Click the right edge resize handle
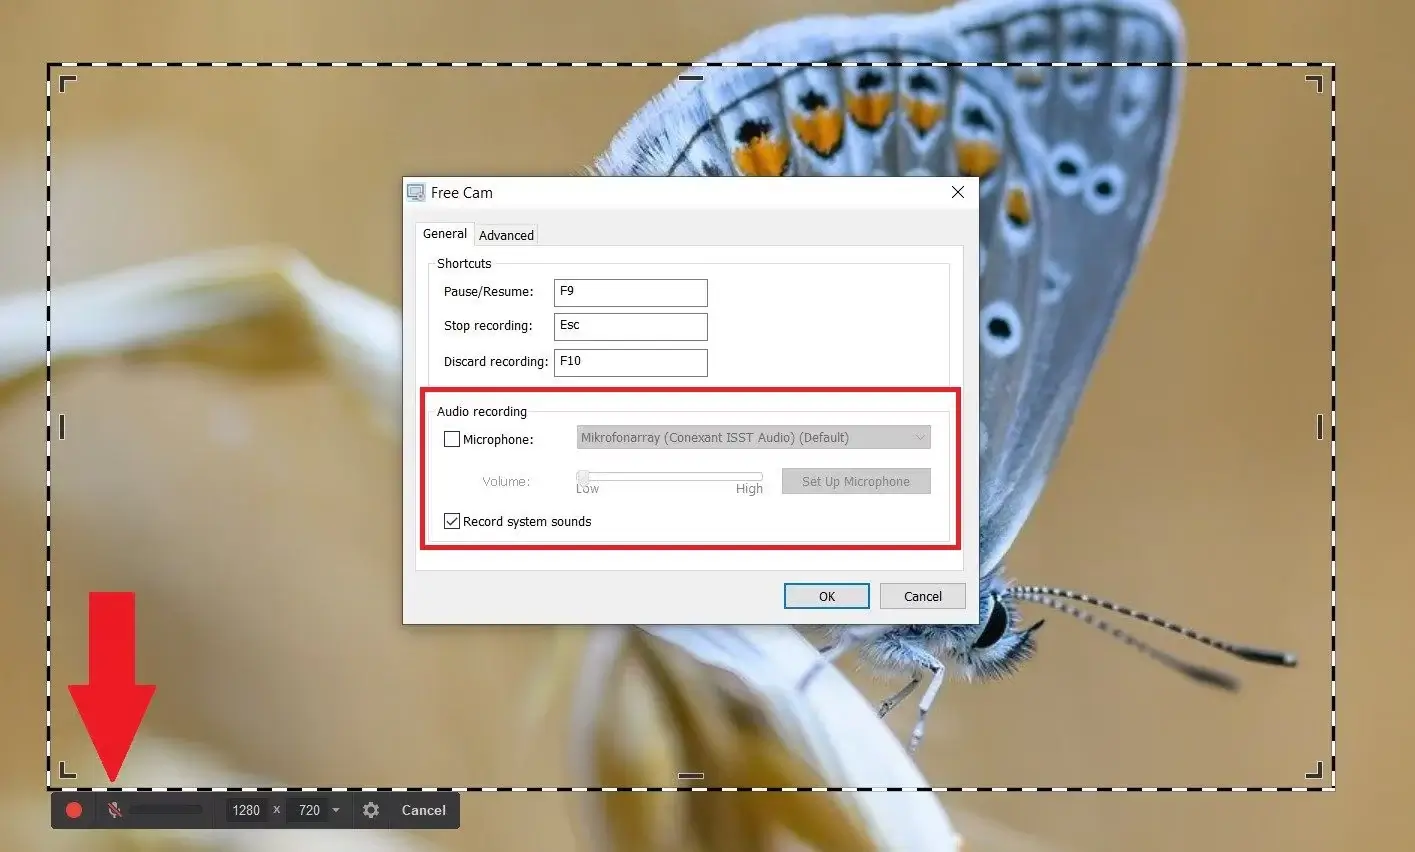The width and height of the screenshot is (1415, 852). [x=1320, y=427]
